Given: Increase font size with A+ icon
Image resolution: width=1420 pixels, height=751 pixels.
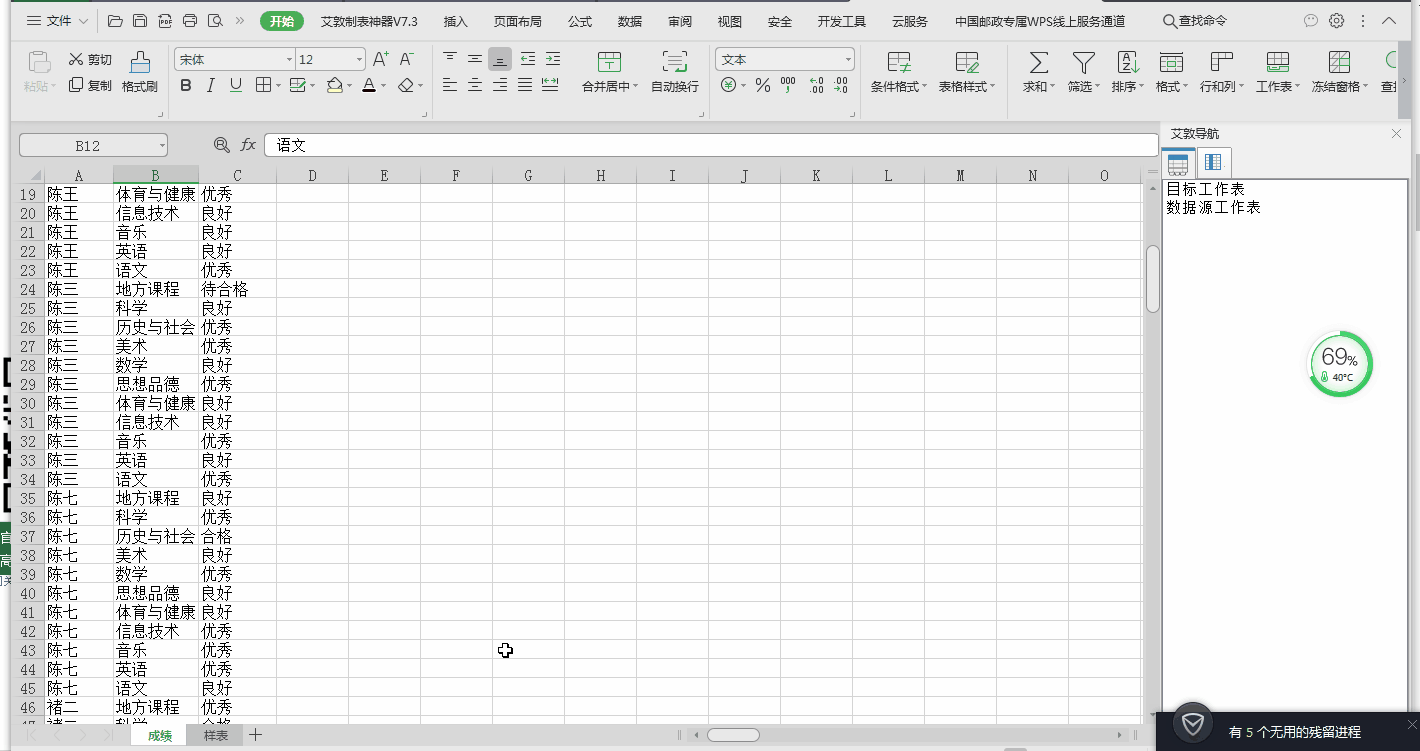Looking at the screenshot, I should point(380,60).
